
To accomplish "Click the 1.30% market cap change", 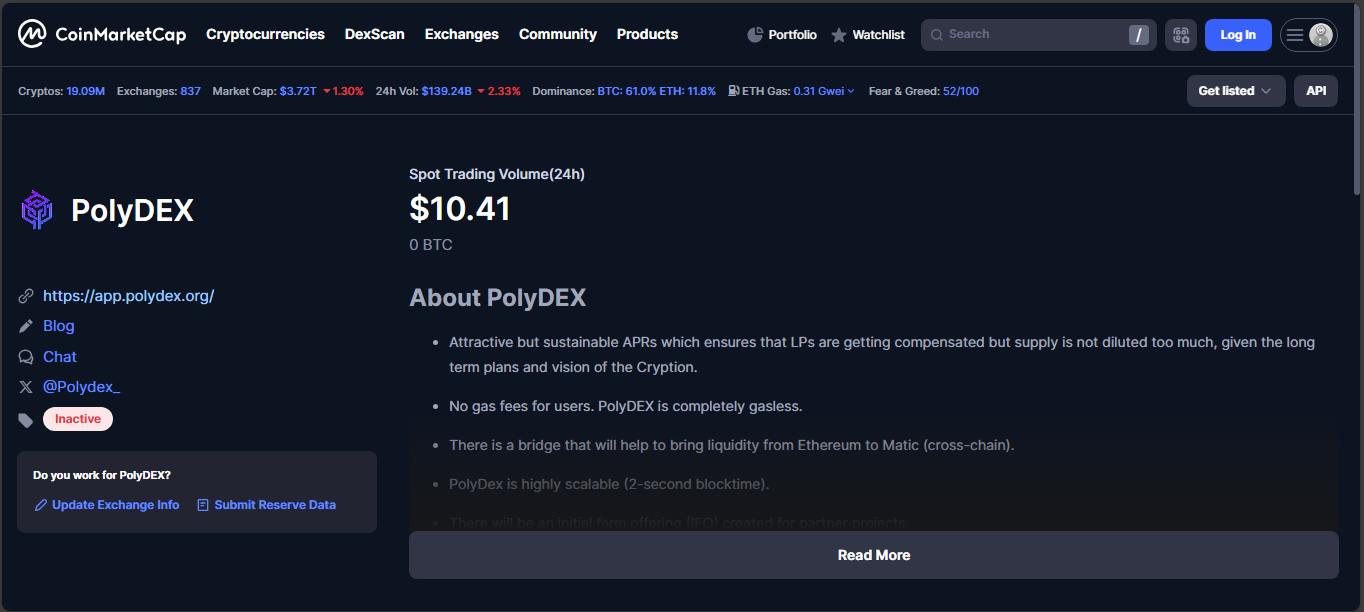I will click(x=343, y=91).
